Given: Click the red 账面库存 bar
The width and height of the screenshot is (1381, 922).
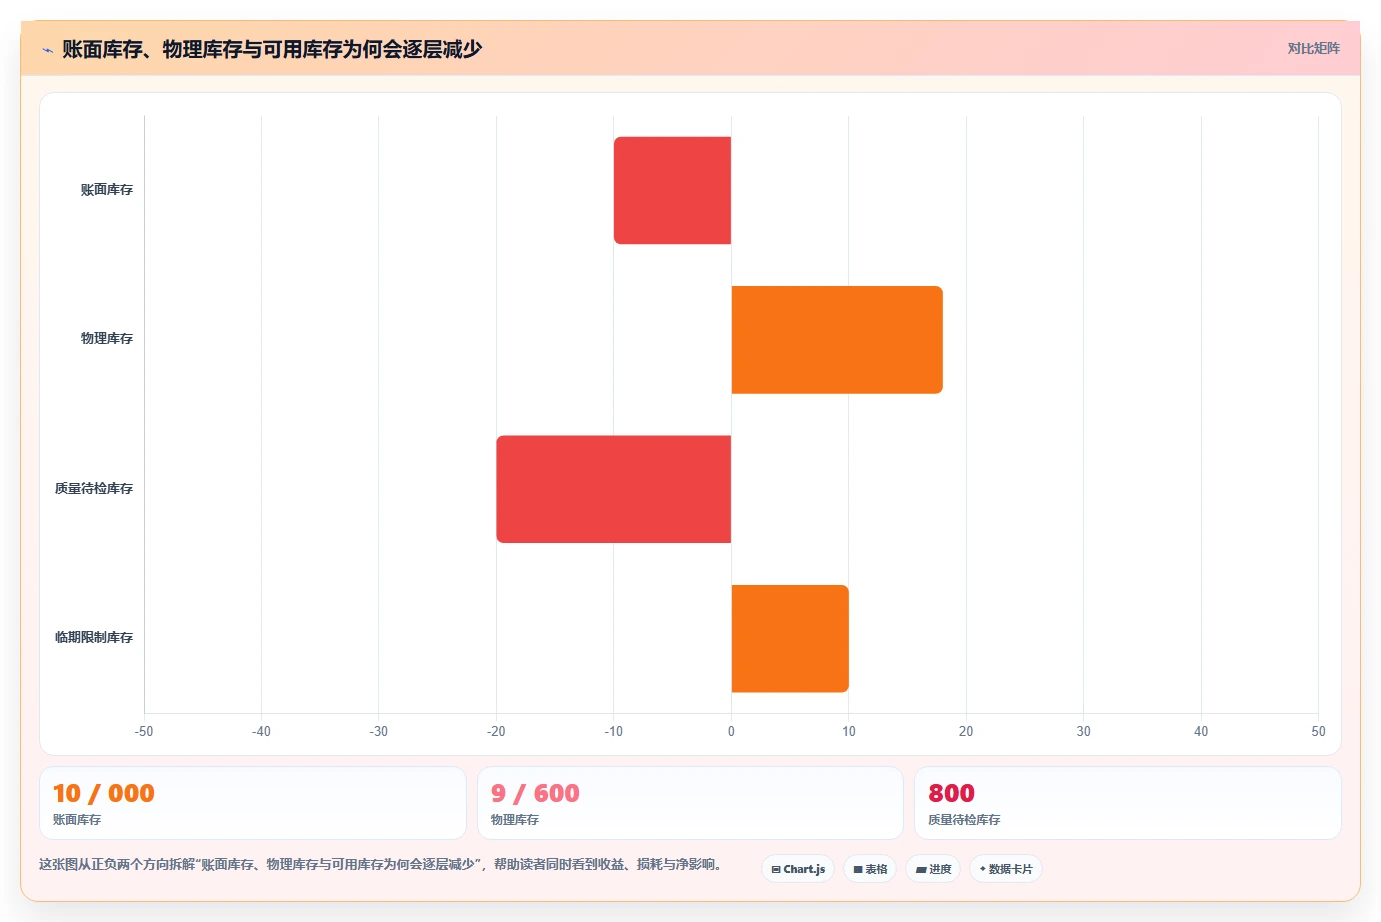Looking at the screenshot, I should pos(672,190).
